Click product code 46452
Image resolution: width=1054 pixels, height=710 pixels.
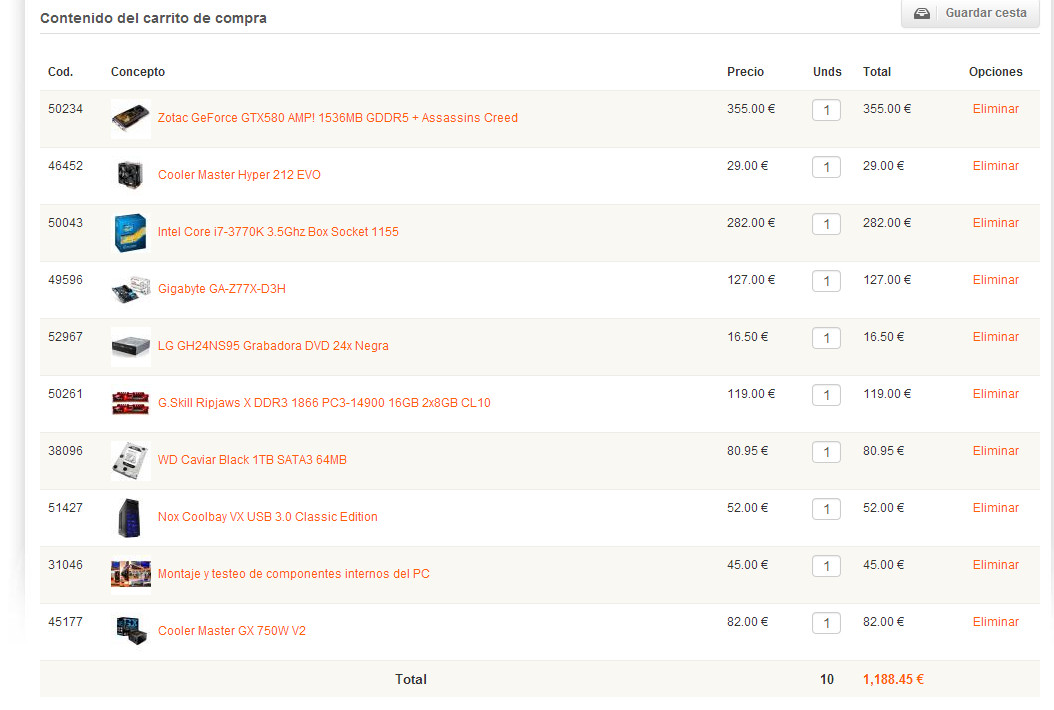[x=65, y=166]
